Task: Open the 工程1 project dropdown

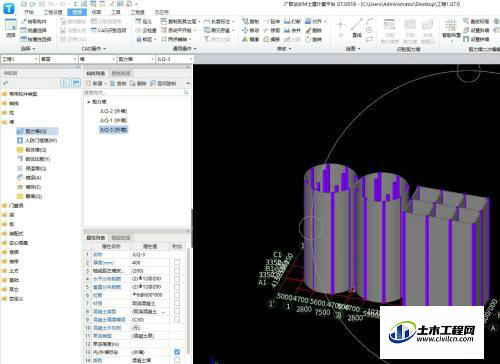Action: click(20, 59)
